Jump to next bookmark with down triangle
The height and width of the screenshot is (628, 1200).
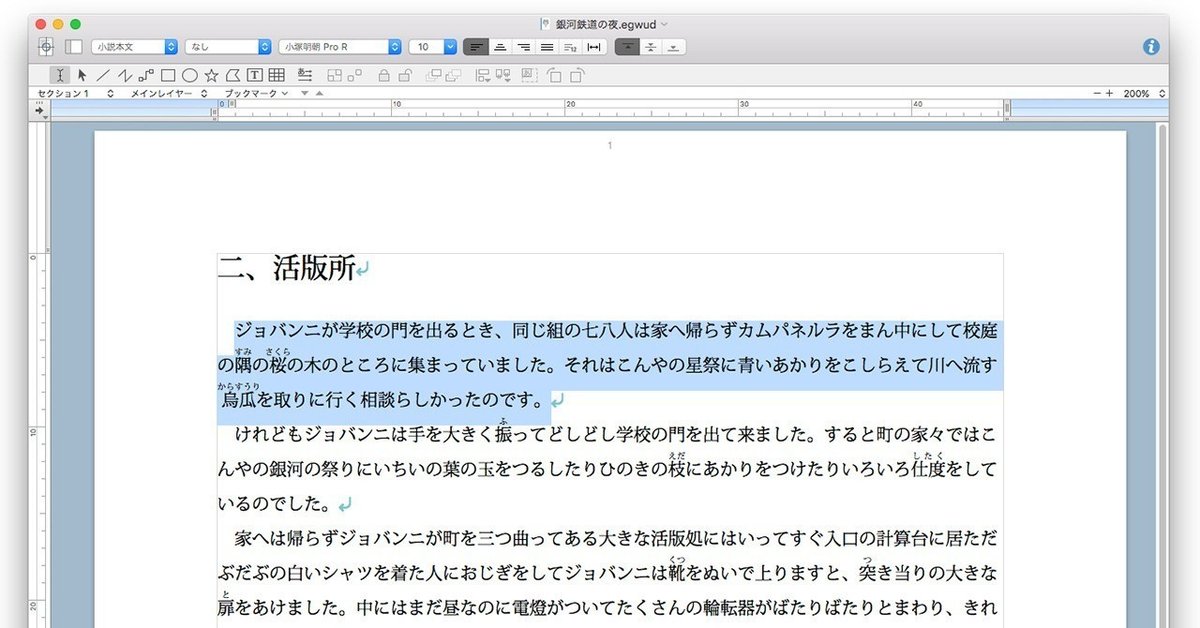[x=304, y=93]
